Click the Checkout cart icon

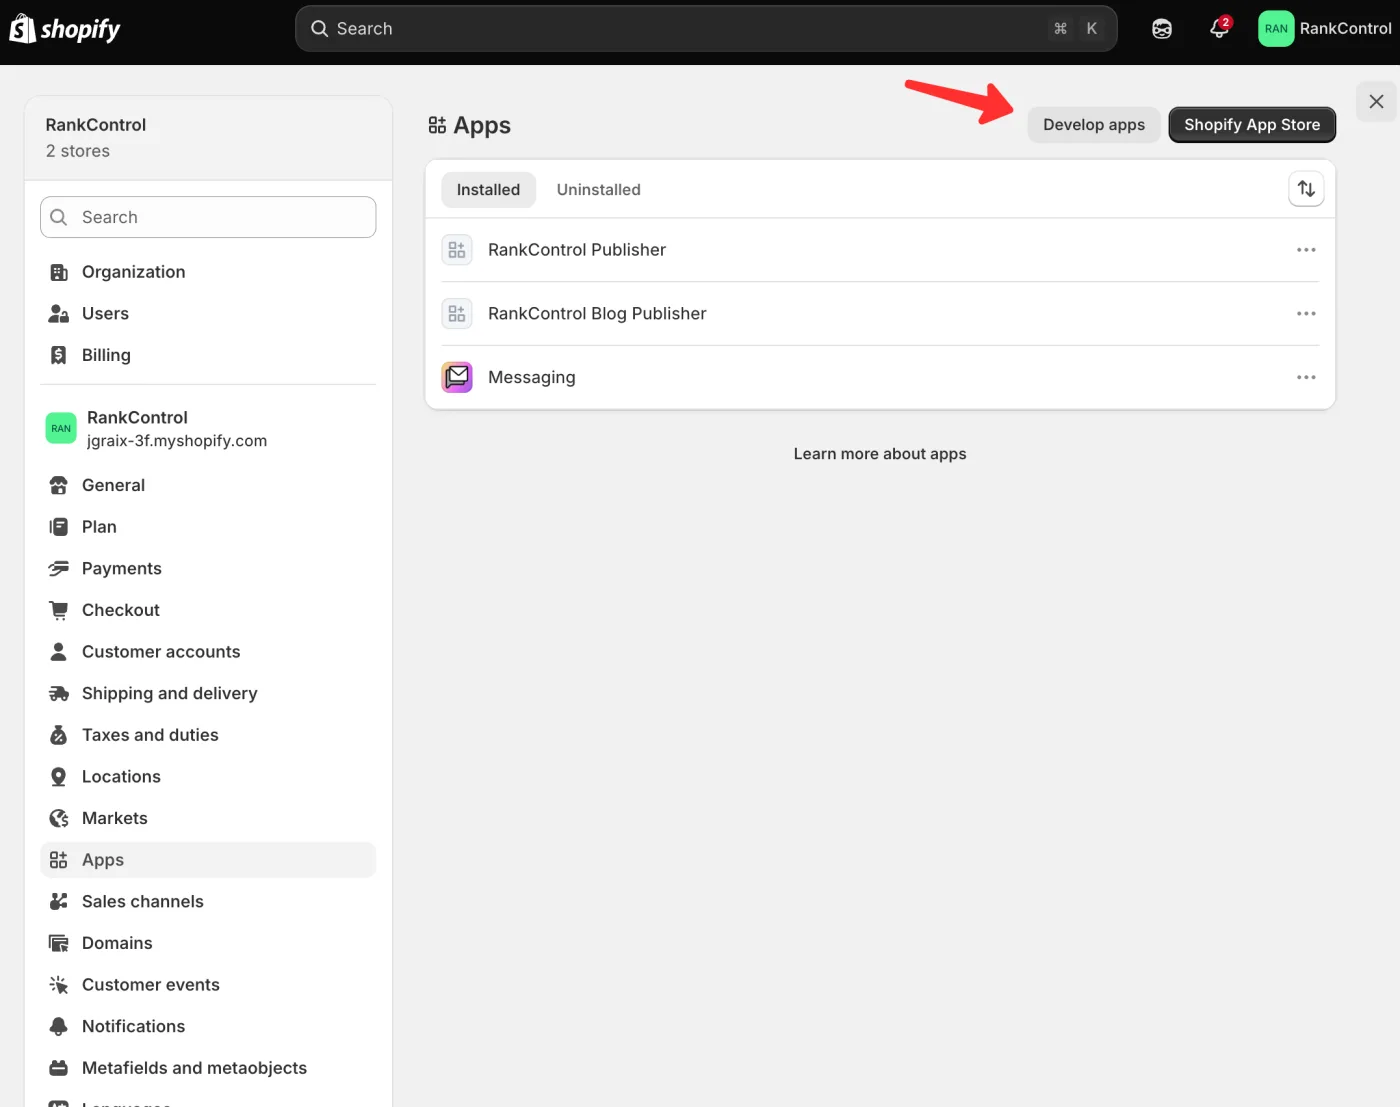click(x=59, y=610)
